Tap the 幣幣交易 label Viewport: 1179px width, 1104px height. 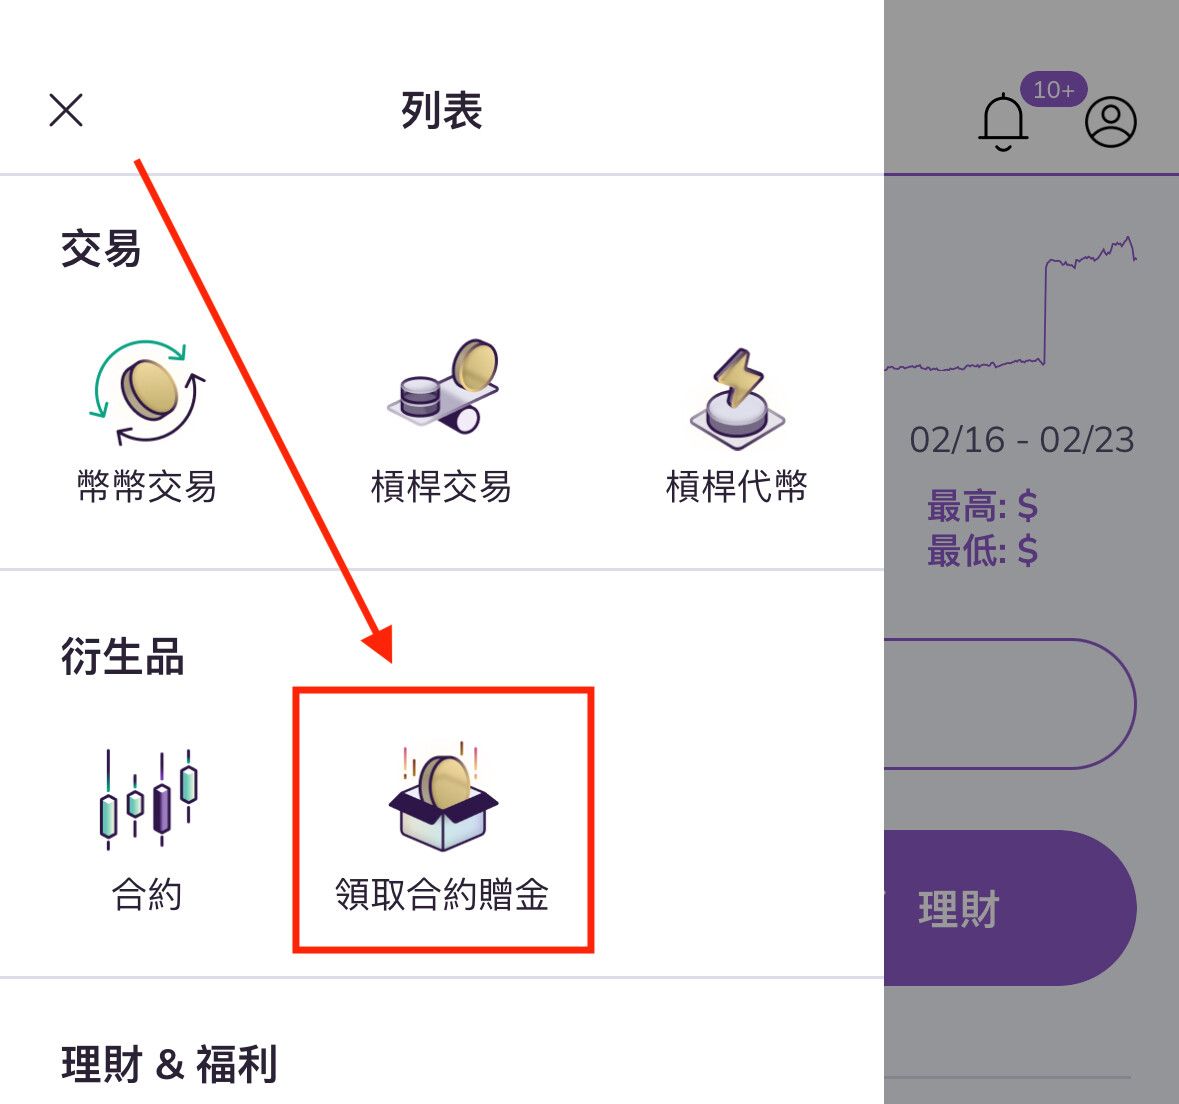pos(147,487)
